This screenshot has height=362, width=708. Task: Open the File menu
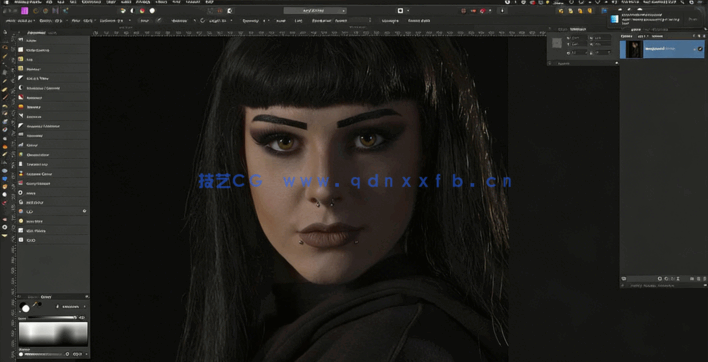click(49, 2)
